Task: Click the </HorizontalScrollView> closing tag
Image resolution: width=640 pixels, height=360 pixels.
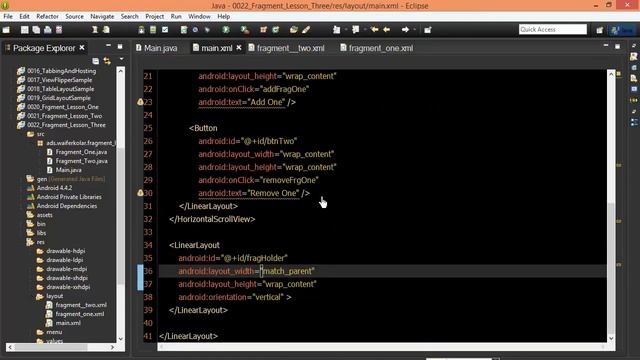Action: pos(212,219)
